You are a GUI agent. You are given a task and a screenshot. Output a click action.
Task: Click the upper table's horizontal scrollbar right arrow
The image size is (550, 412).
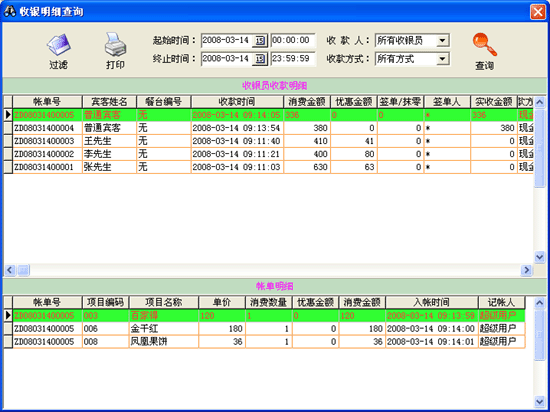pyautogui.click(x=526, y=270)
